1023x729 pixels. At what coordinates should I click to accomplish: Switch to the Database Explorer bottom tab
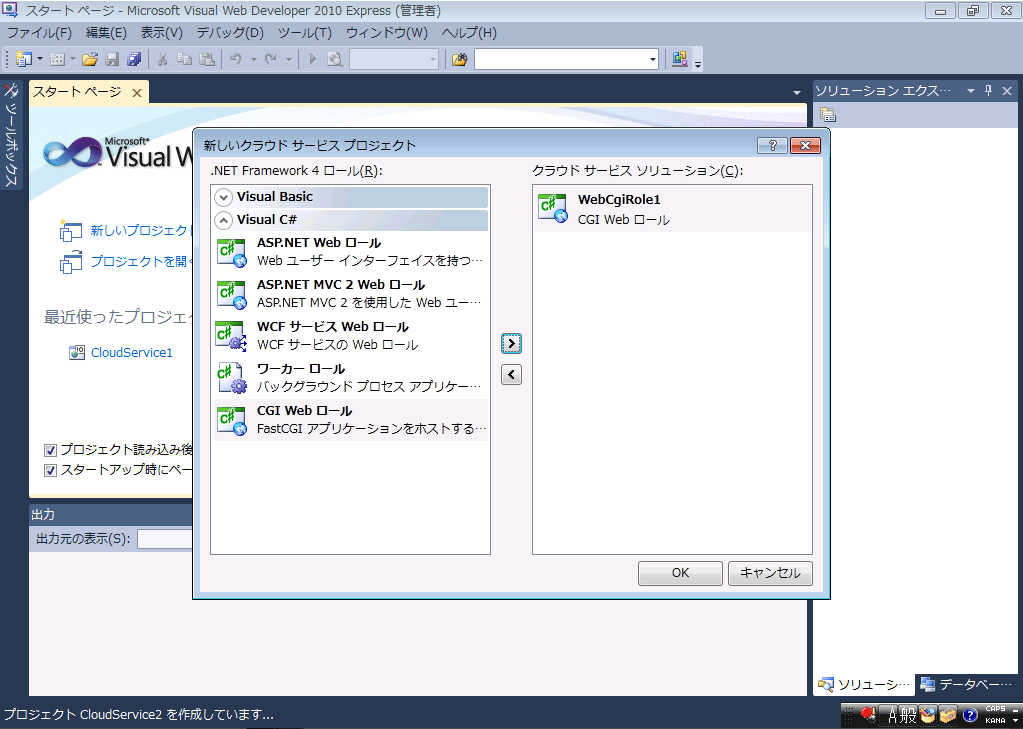[967, 684]
